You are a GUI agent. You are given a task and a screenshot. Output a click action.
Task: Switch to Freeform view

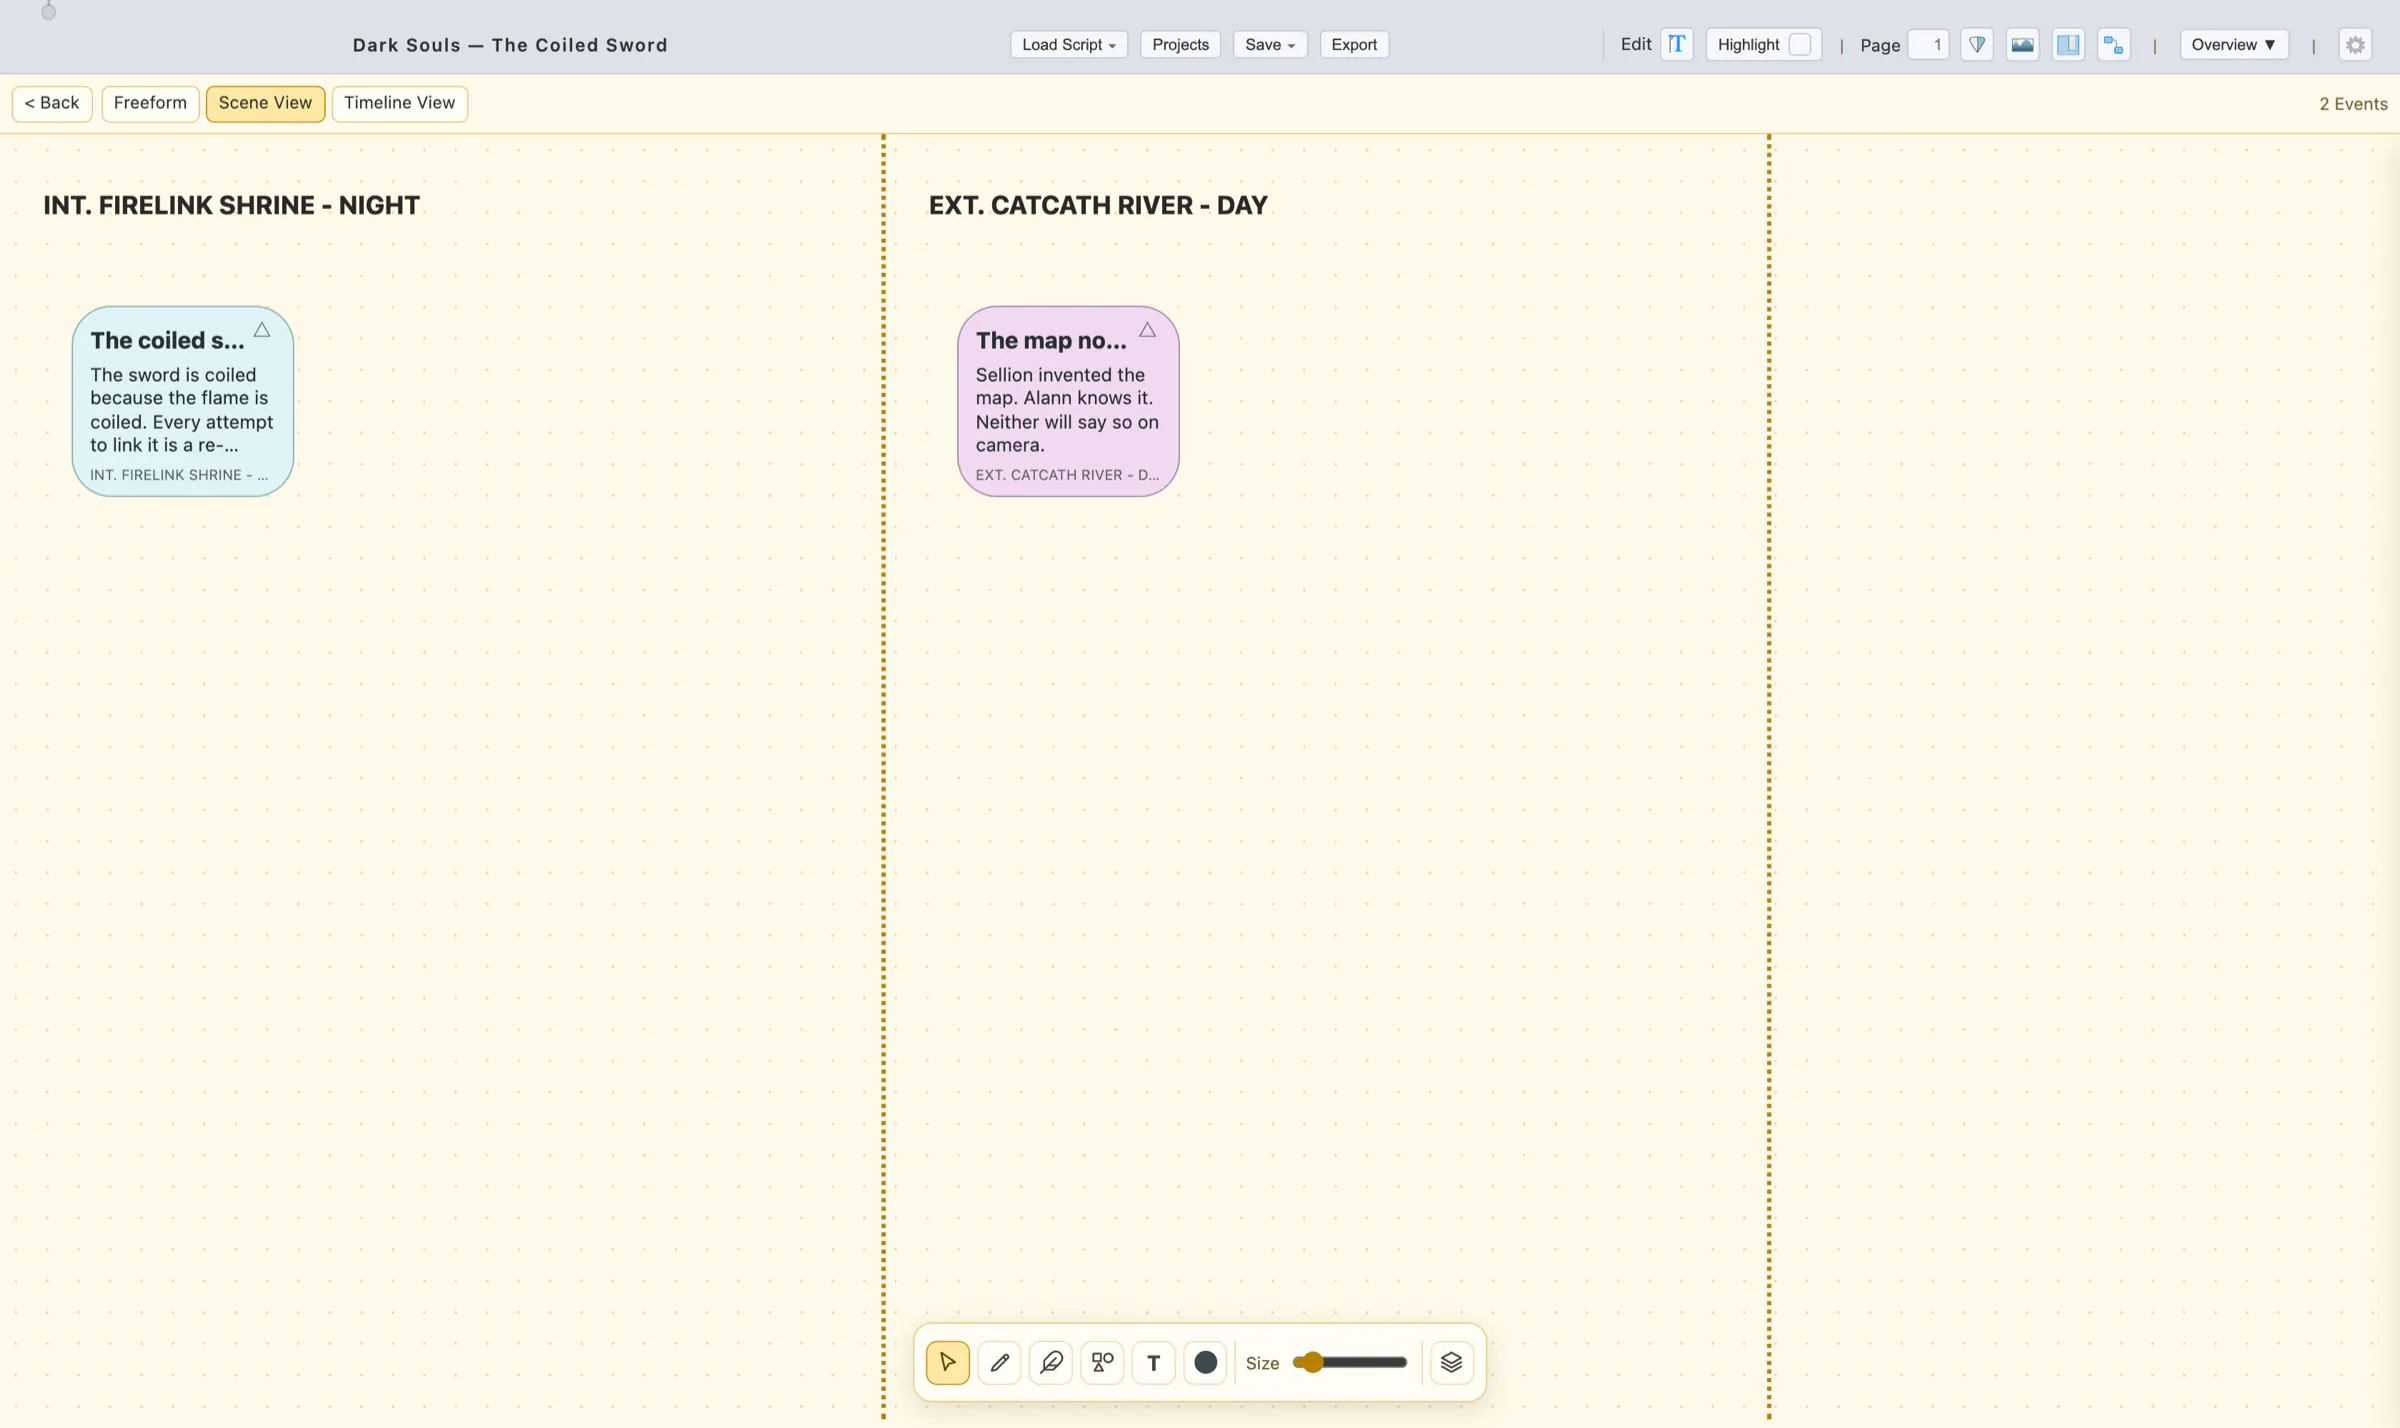[150, 103]
